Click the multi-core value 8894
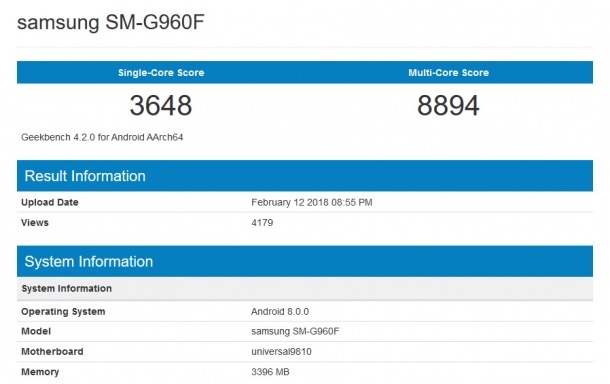610x384 pixels. (x=448, y=105)
